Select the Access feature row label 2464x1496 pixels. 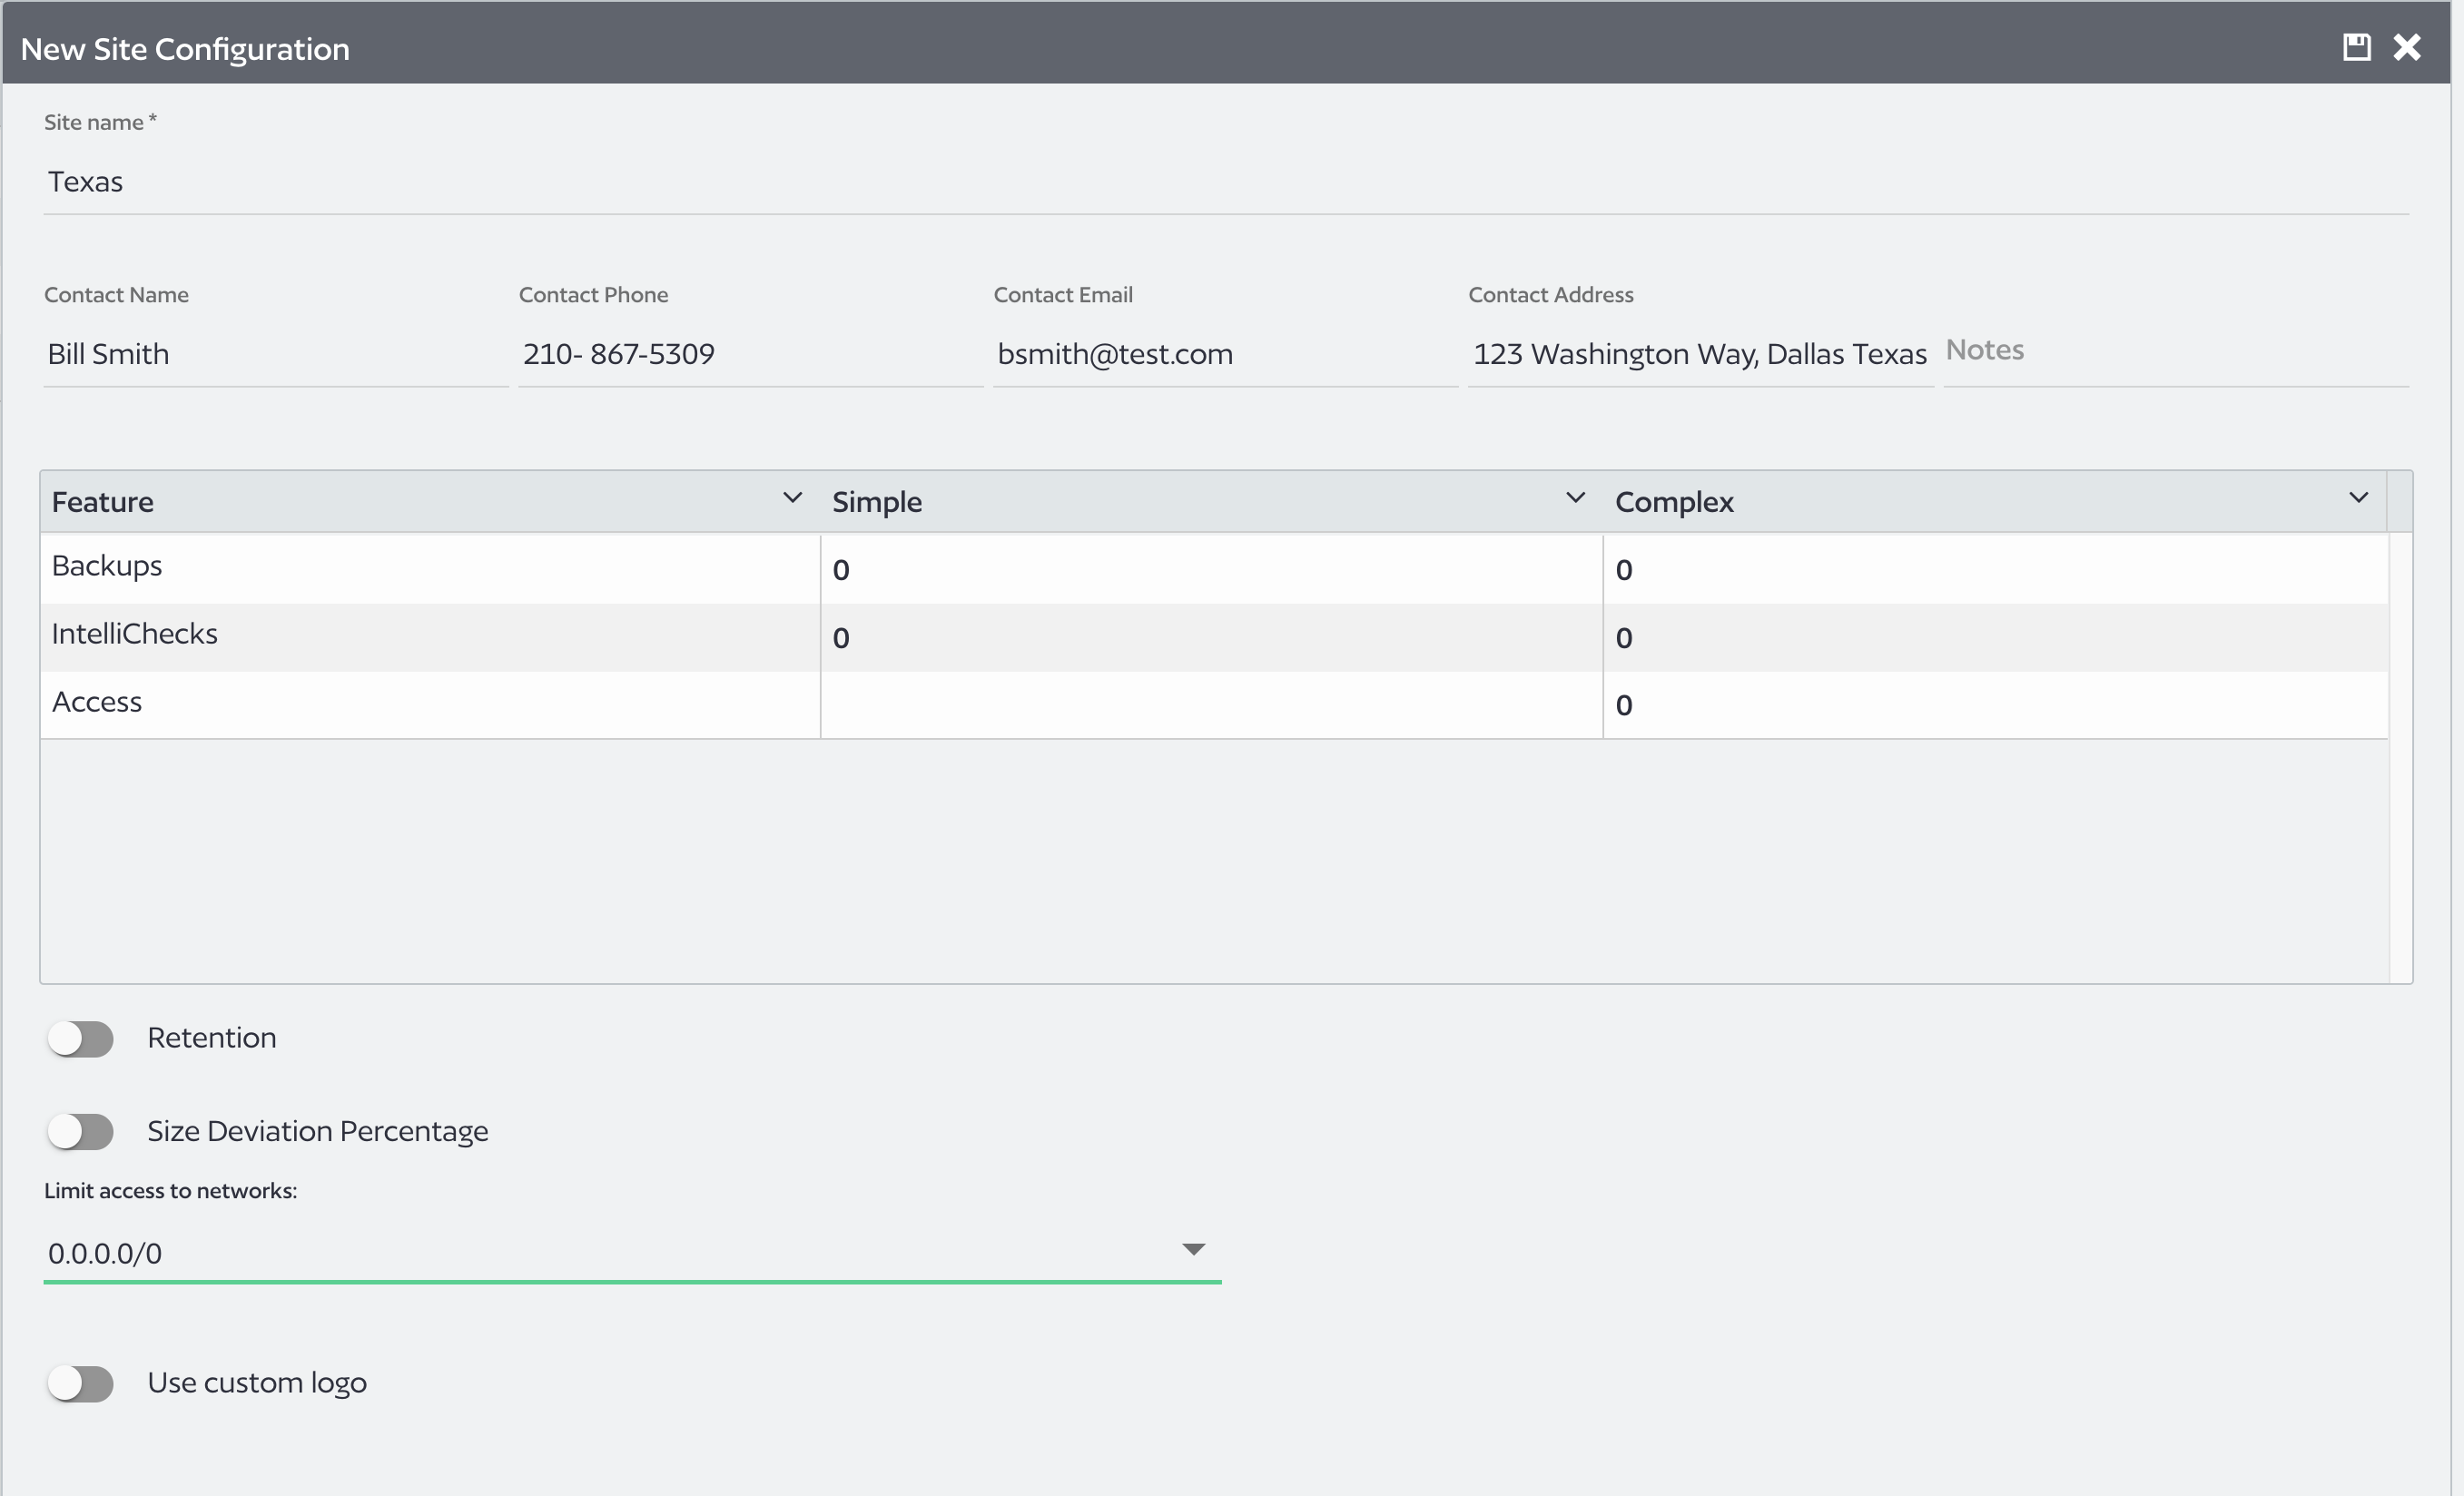97,701
